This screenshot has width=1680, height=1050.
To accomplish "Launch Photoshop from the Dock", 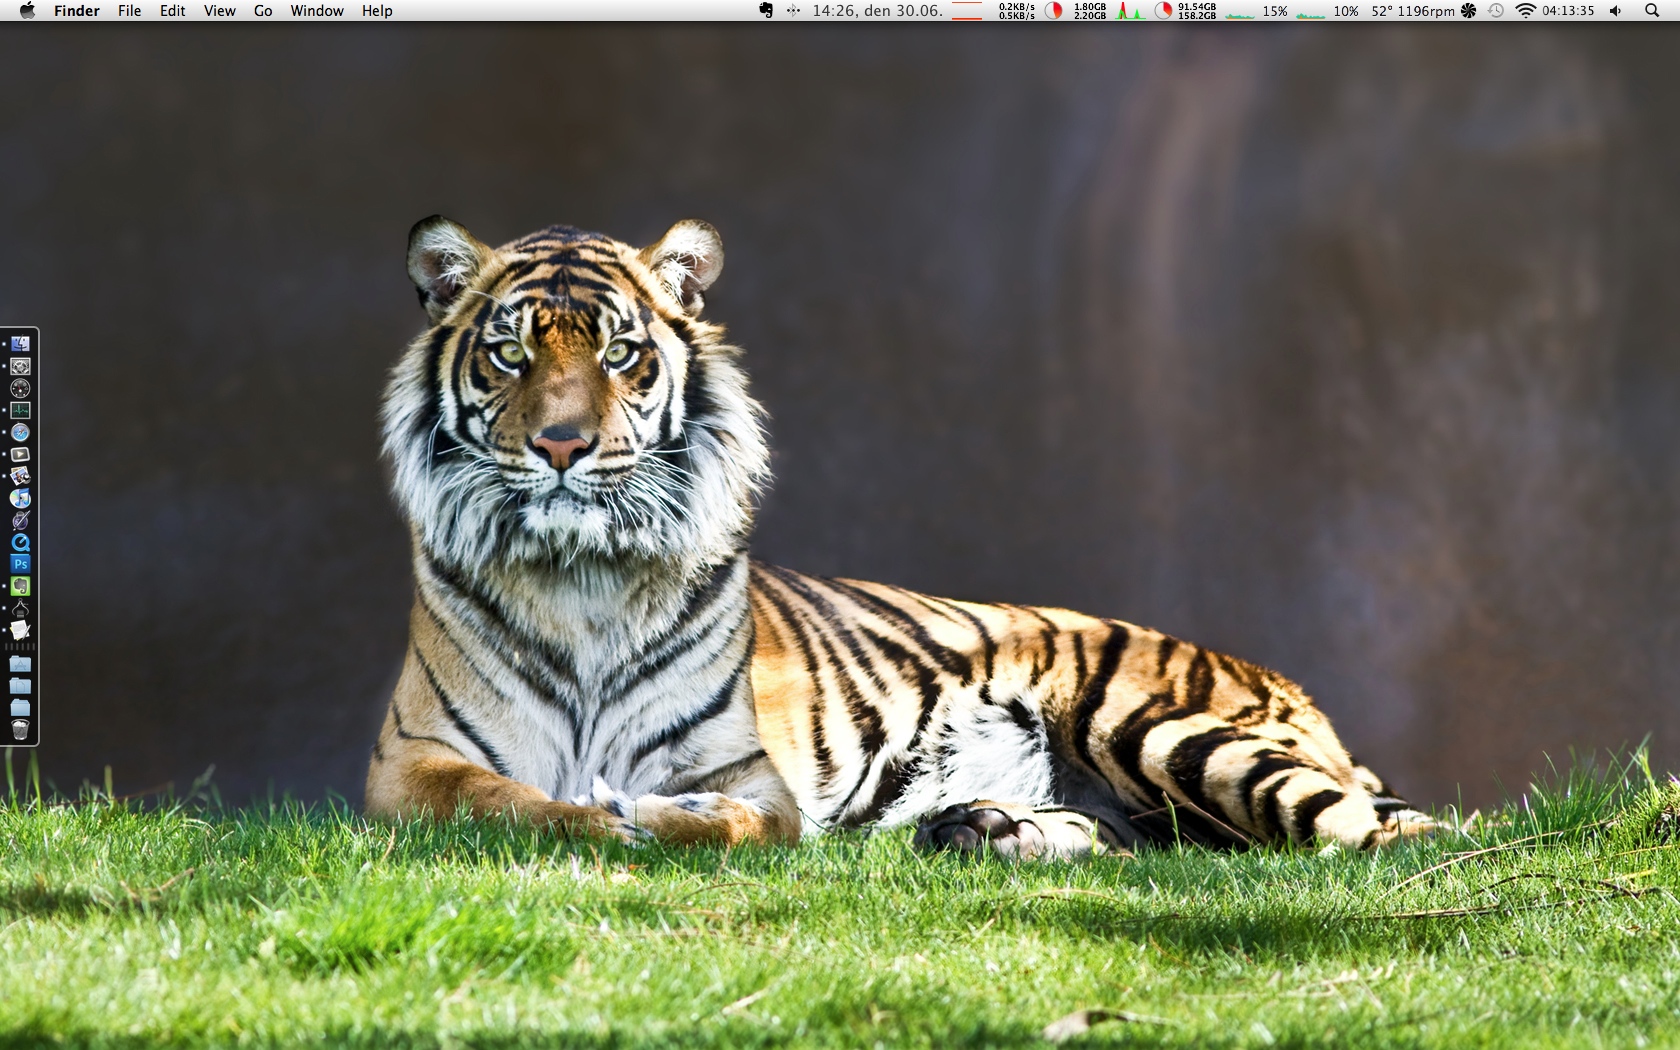I will click(x=20, y=564).
